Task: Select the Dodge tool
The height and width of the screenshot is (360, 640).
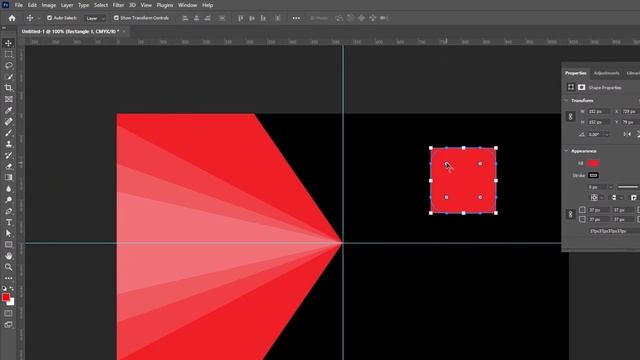Action: (8, 200)
